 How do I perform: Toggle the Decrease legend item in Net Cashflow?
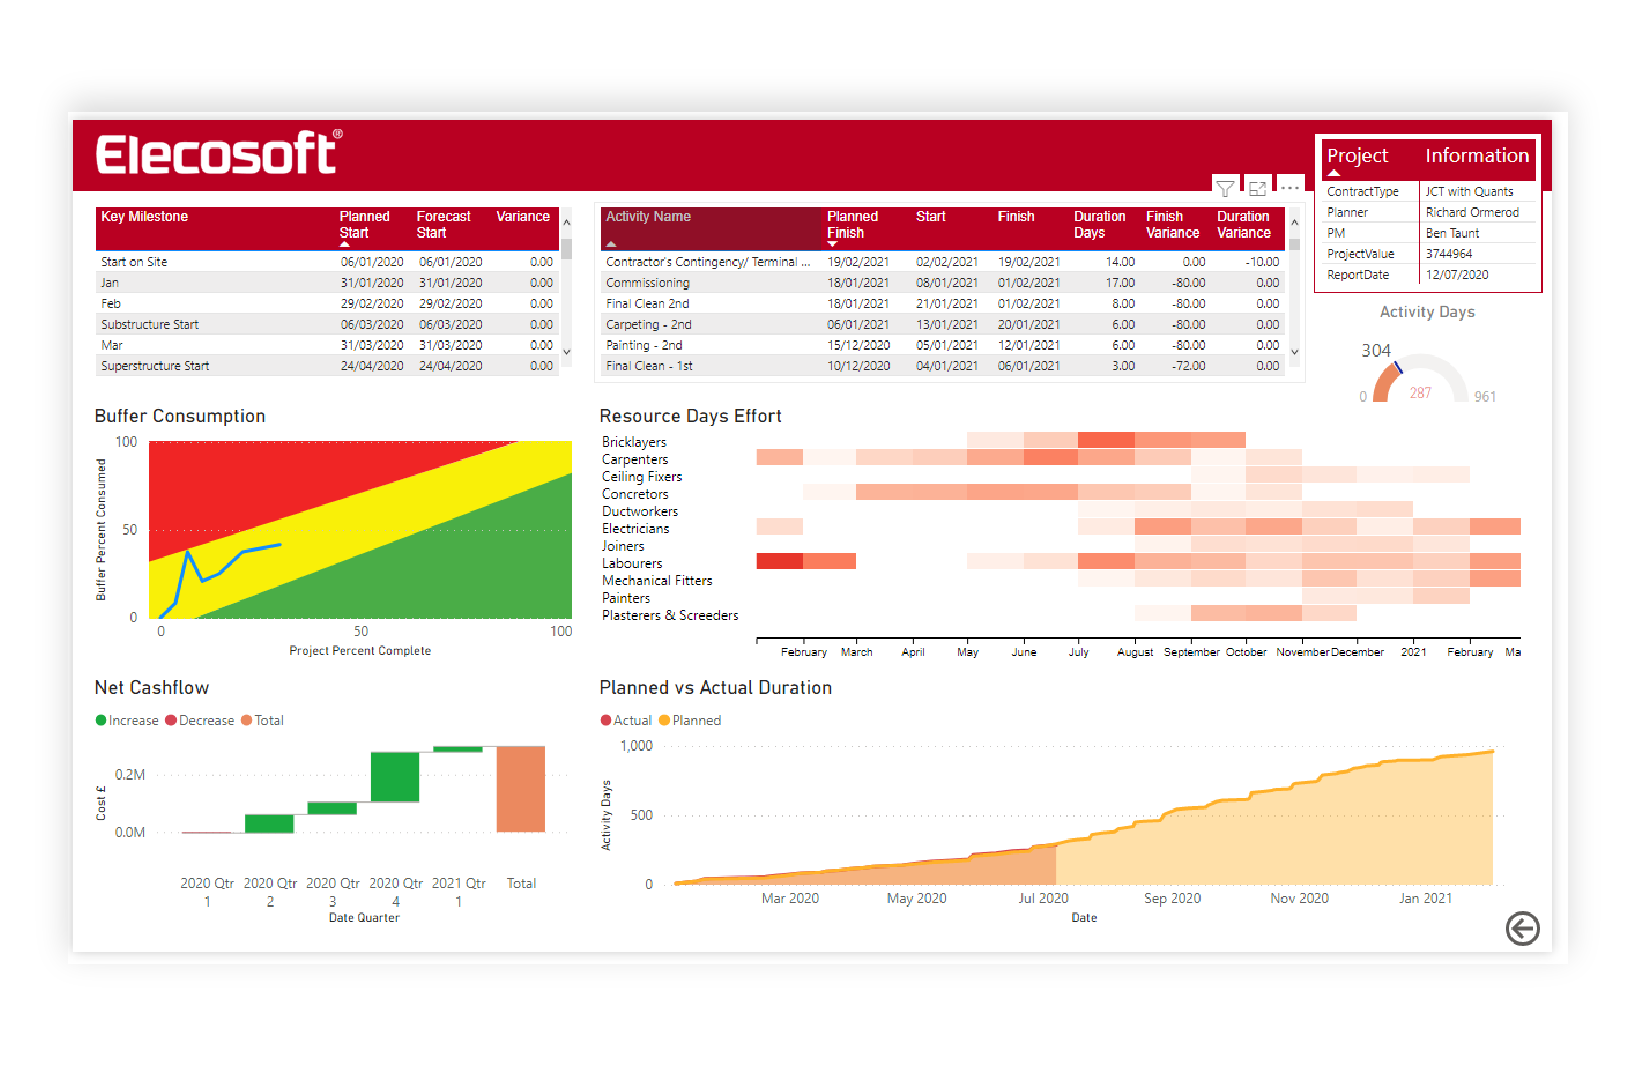200,720
